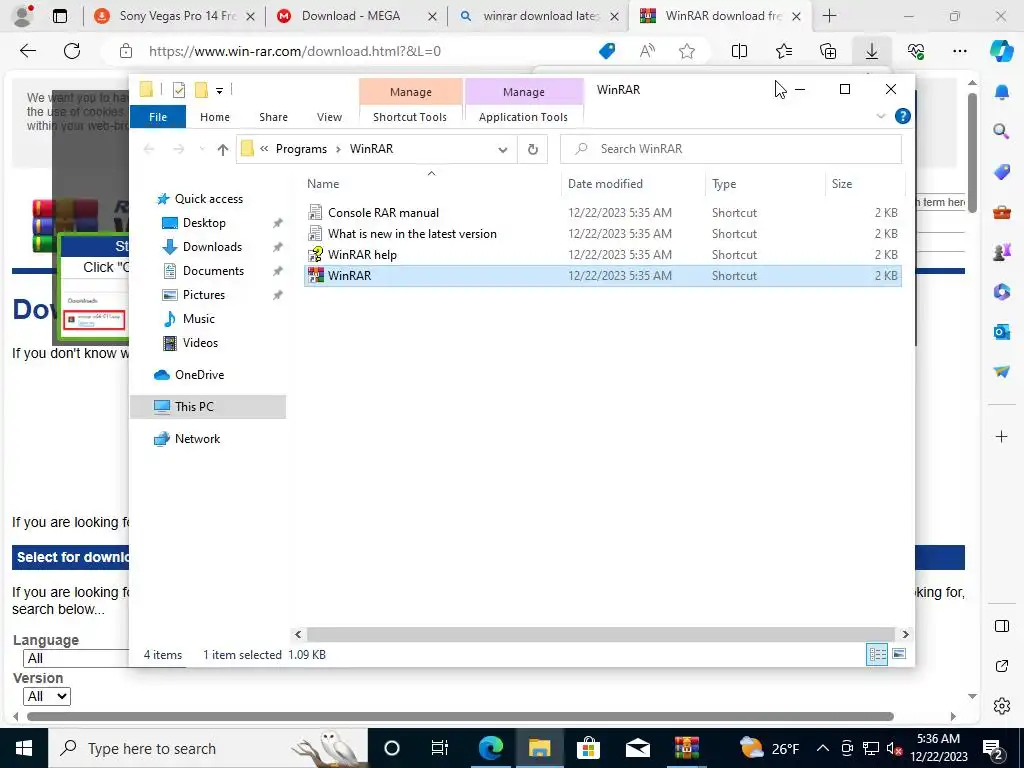The width and height of the screenshot is (1024, 768).
Task: Click the Windows Start button
Action: click(x=24, y=748)
